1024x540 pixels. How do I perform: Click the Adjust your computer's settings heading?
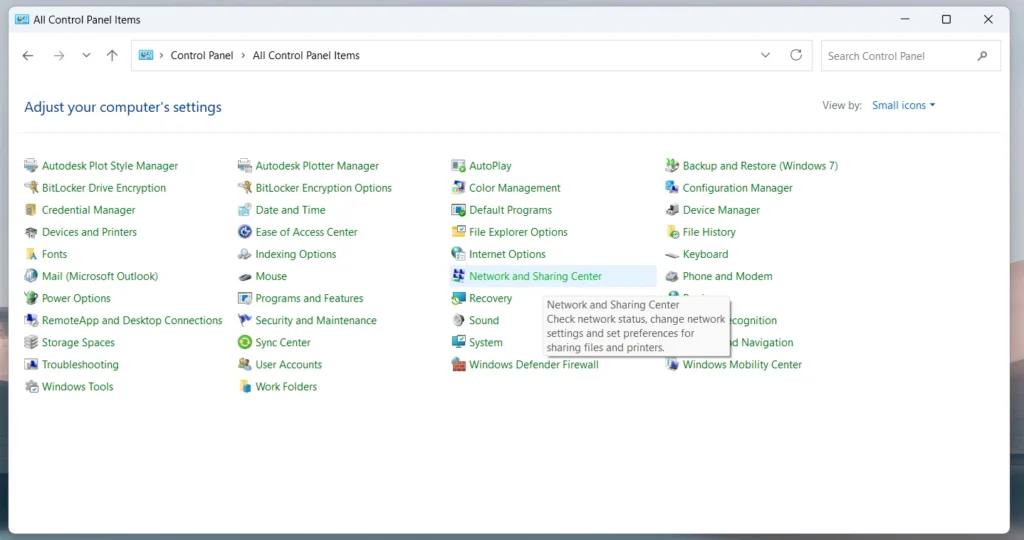point(123,107)
